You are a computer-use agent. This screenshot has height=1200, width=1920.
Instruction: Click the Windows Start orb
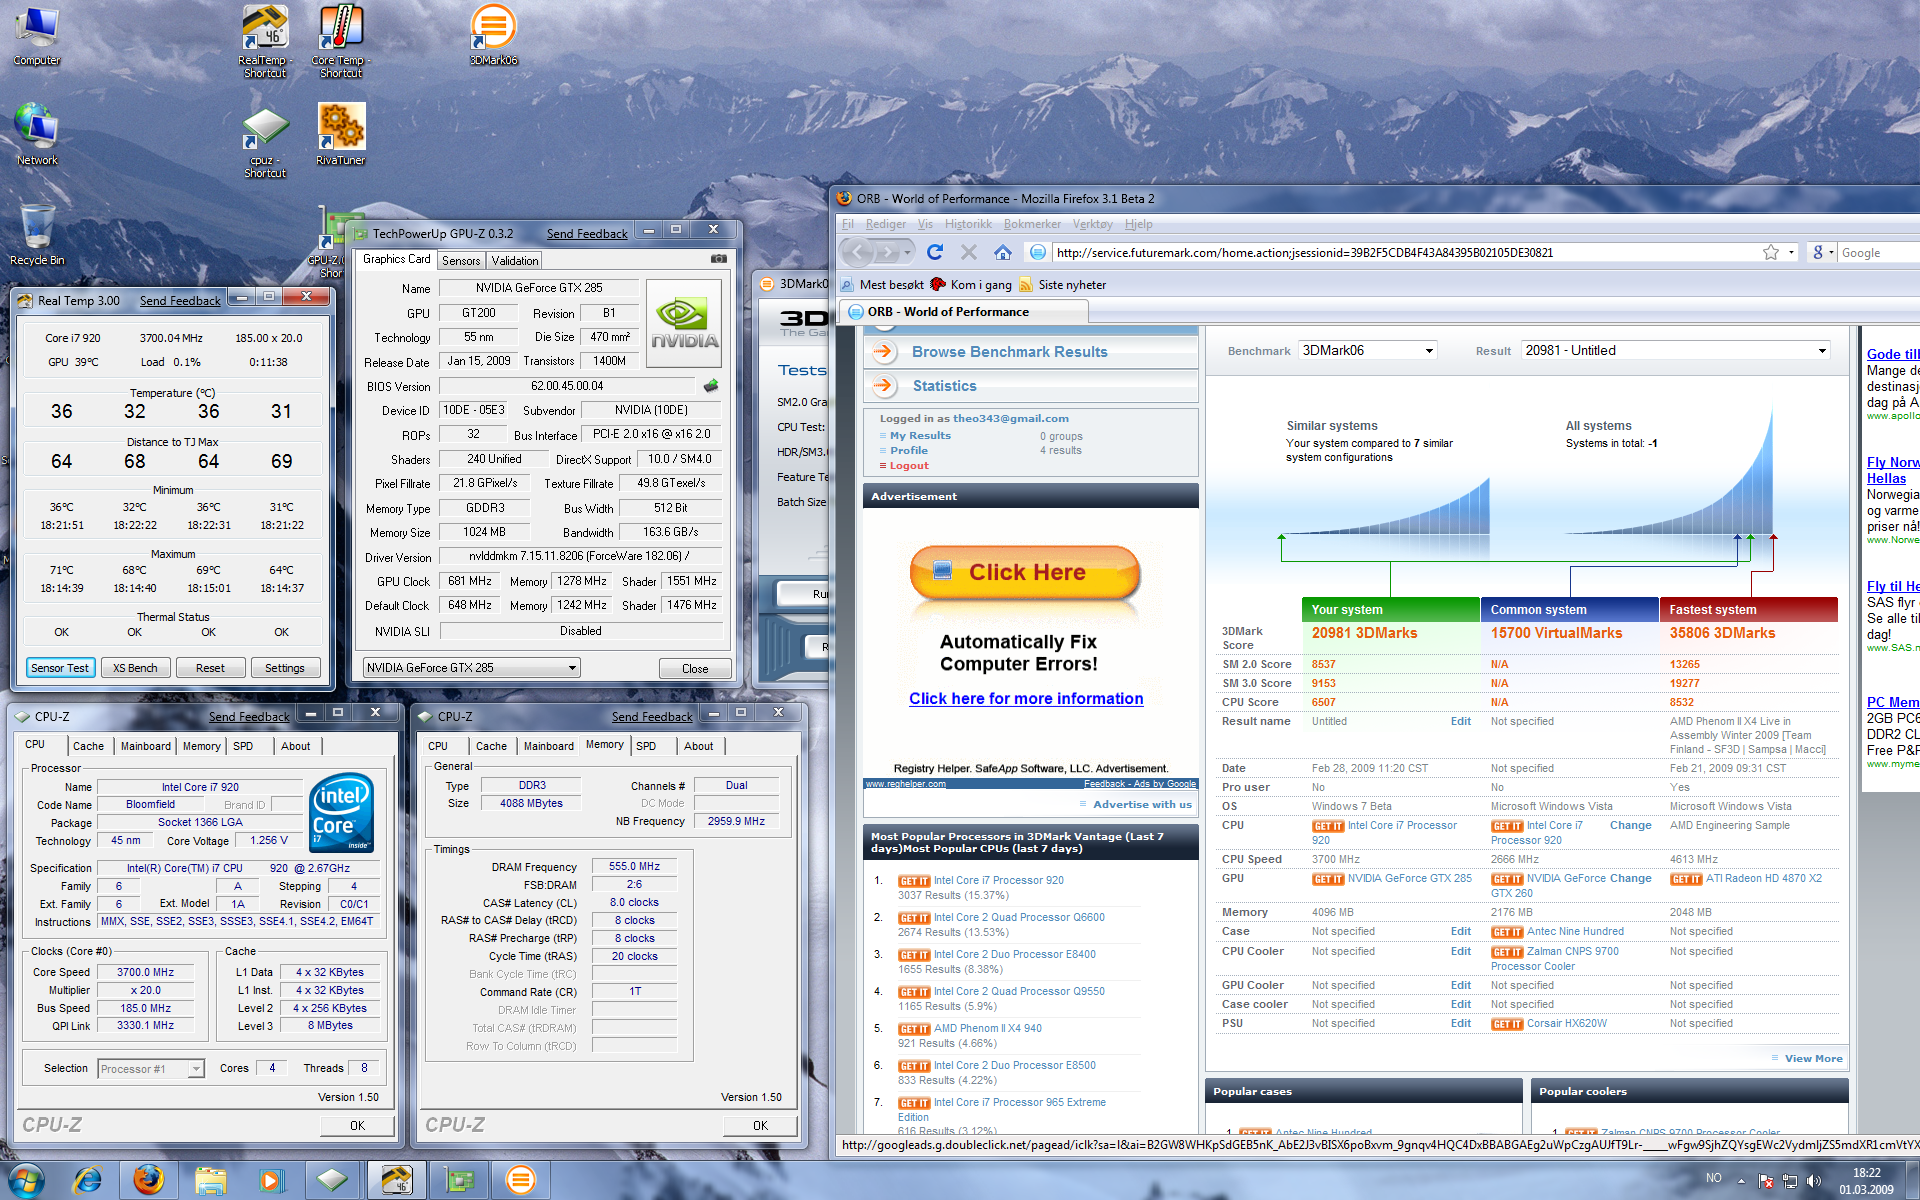(26, 1180)
